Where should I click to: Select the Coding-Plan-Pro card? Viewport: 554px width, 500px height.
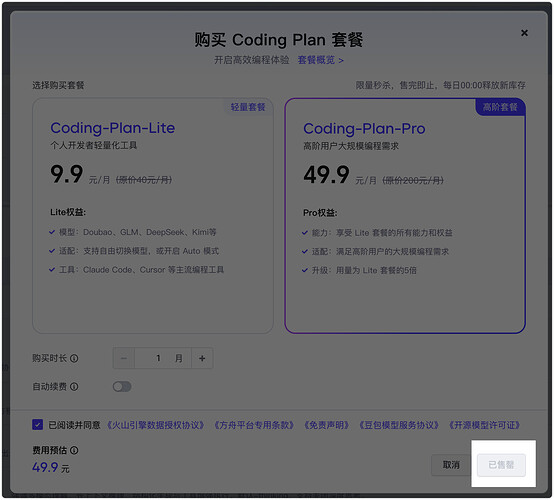click(x=405, y=216)
